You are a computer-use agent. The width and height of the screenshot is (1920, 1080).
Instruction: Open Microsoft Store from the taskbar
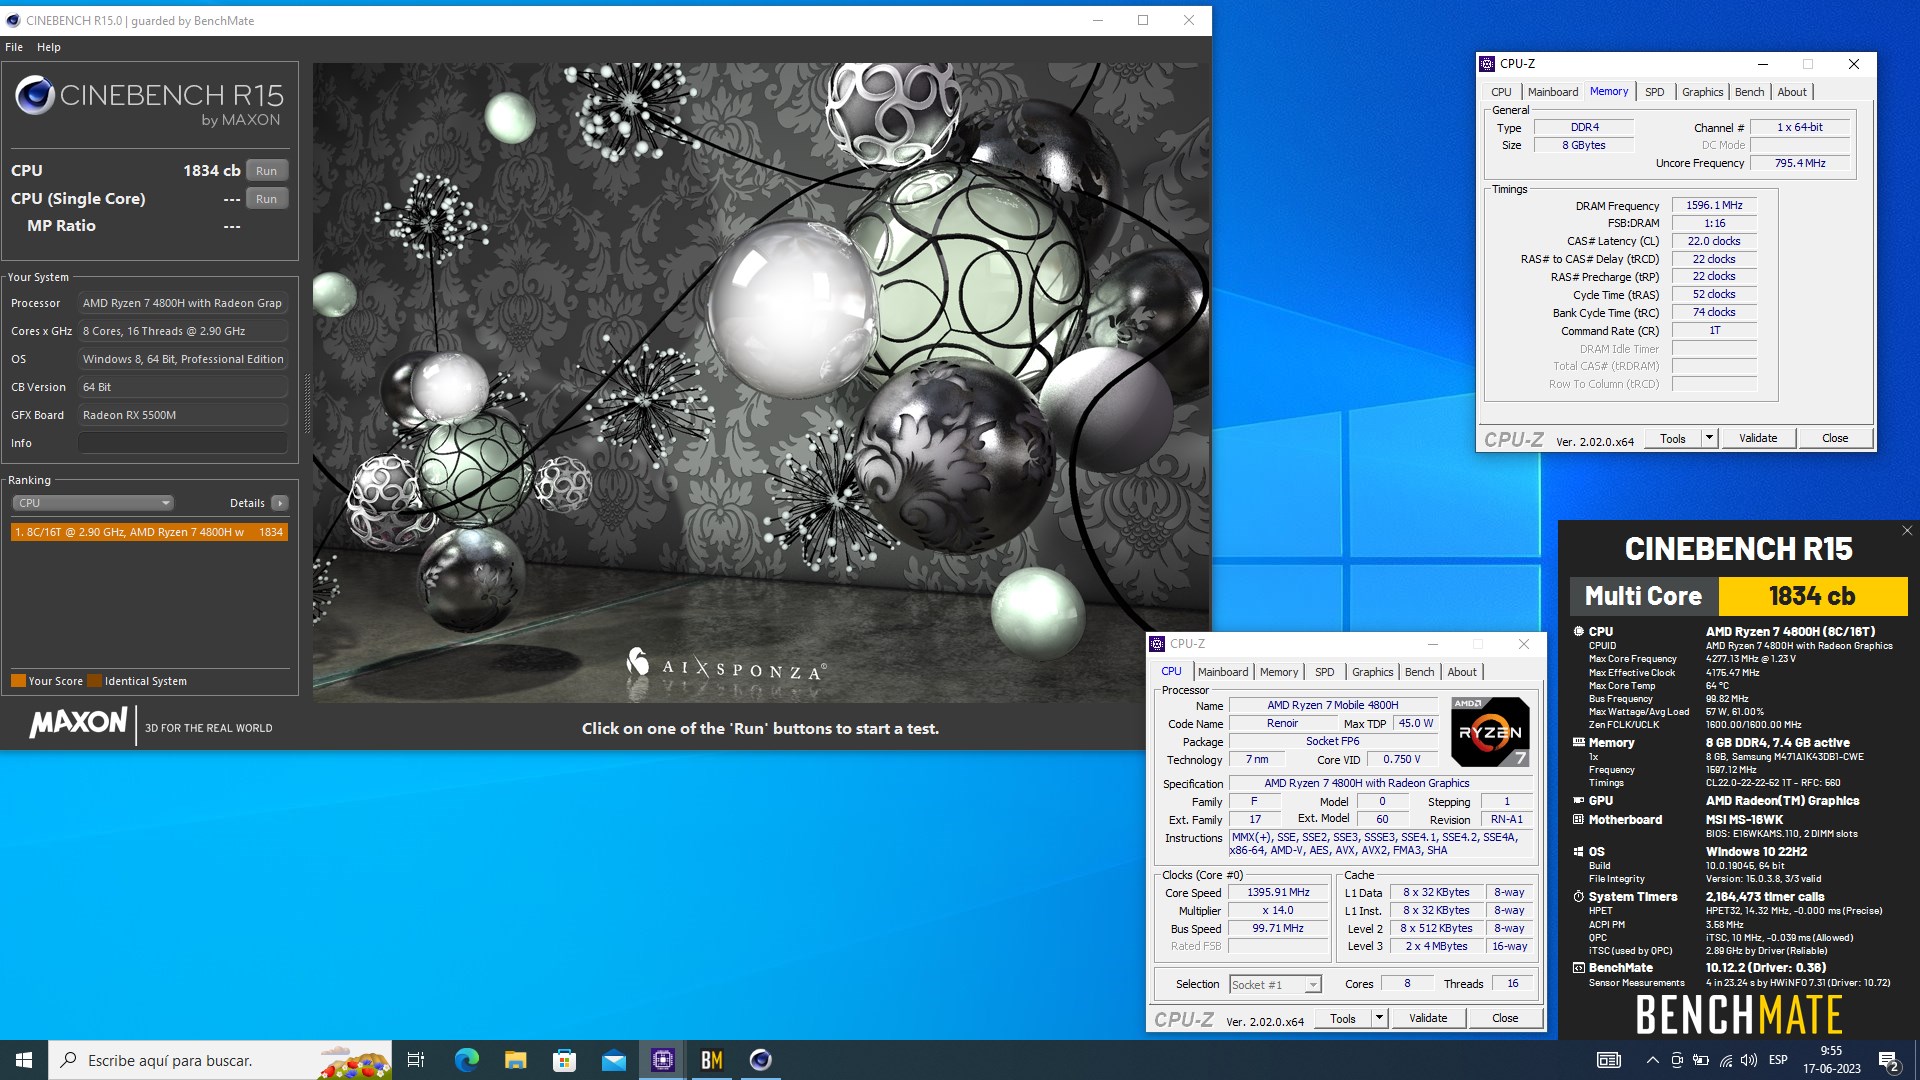pos(564,1060)
